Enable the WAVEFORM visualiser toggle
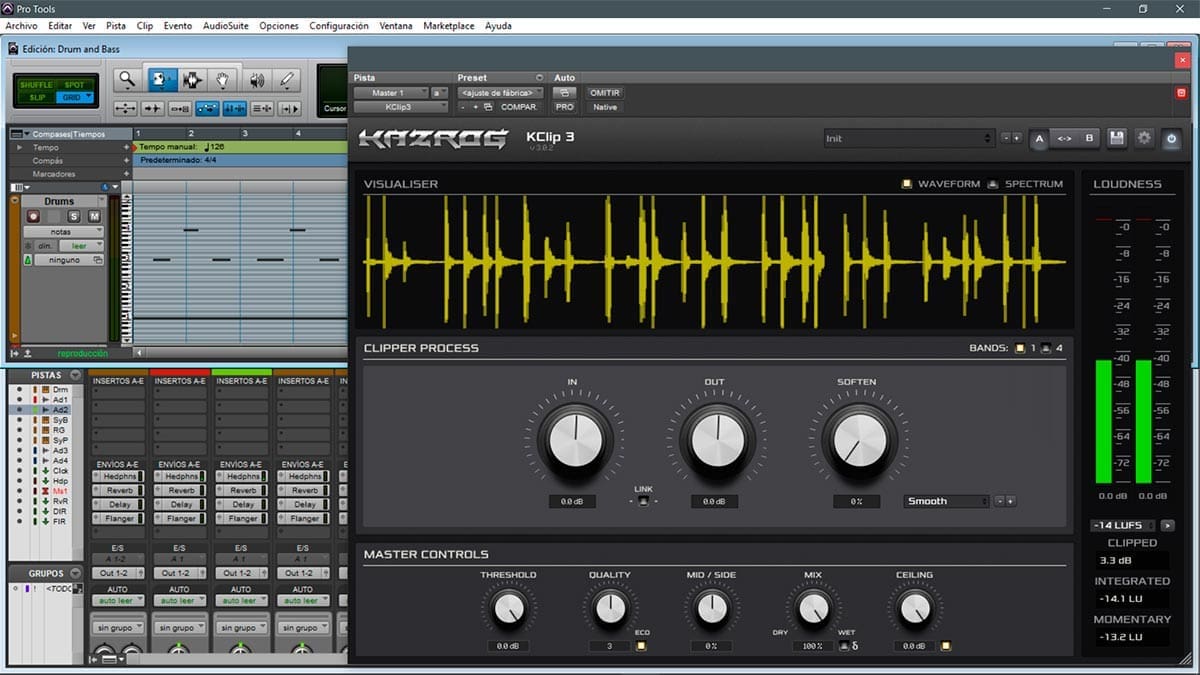The height and width of the screenshot is (675, 1200). (907, 184)
